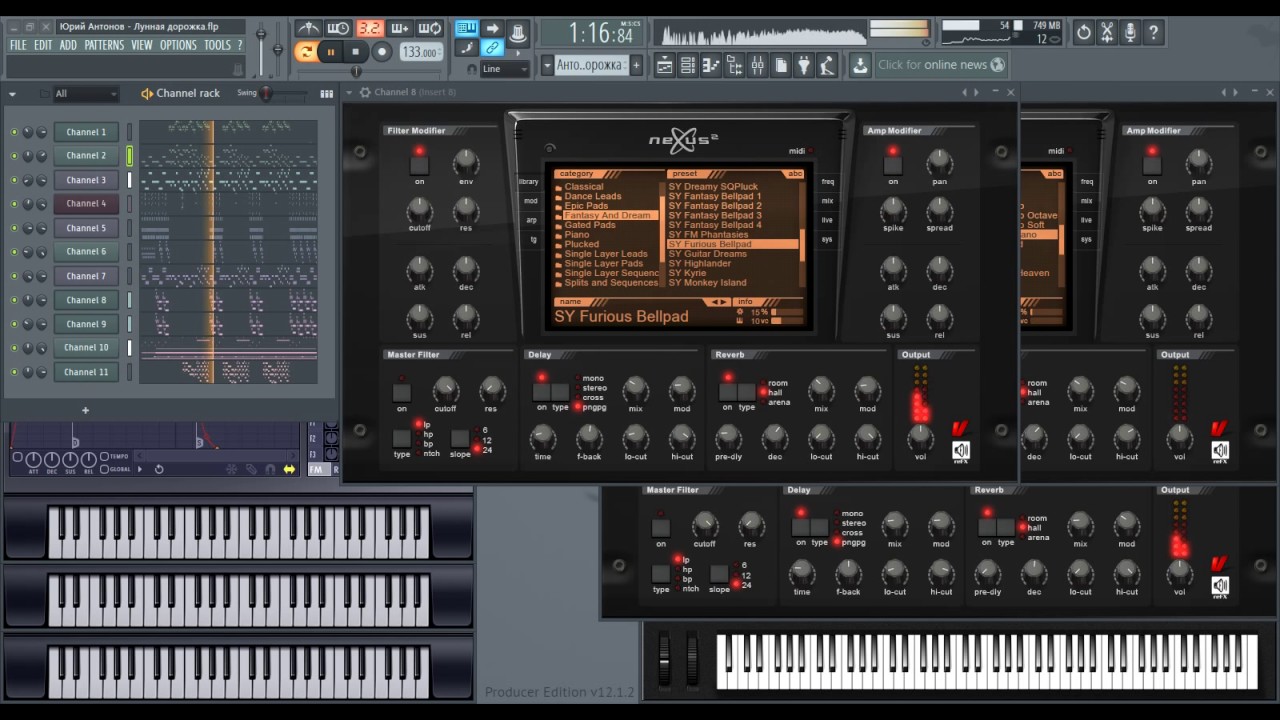Switch the pattern/song mode button
Viewport: 1280px width, 720px height.
click(x=307, y=52)
